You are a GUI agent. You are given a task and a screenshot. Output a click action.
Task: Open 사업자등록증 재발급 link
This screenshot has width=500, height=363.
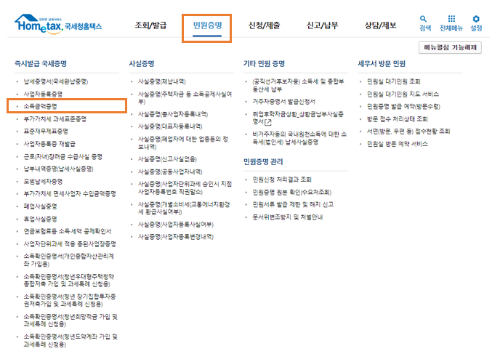[49, 144]
